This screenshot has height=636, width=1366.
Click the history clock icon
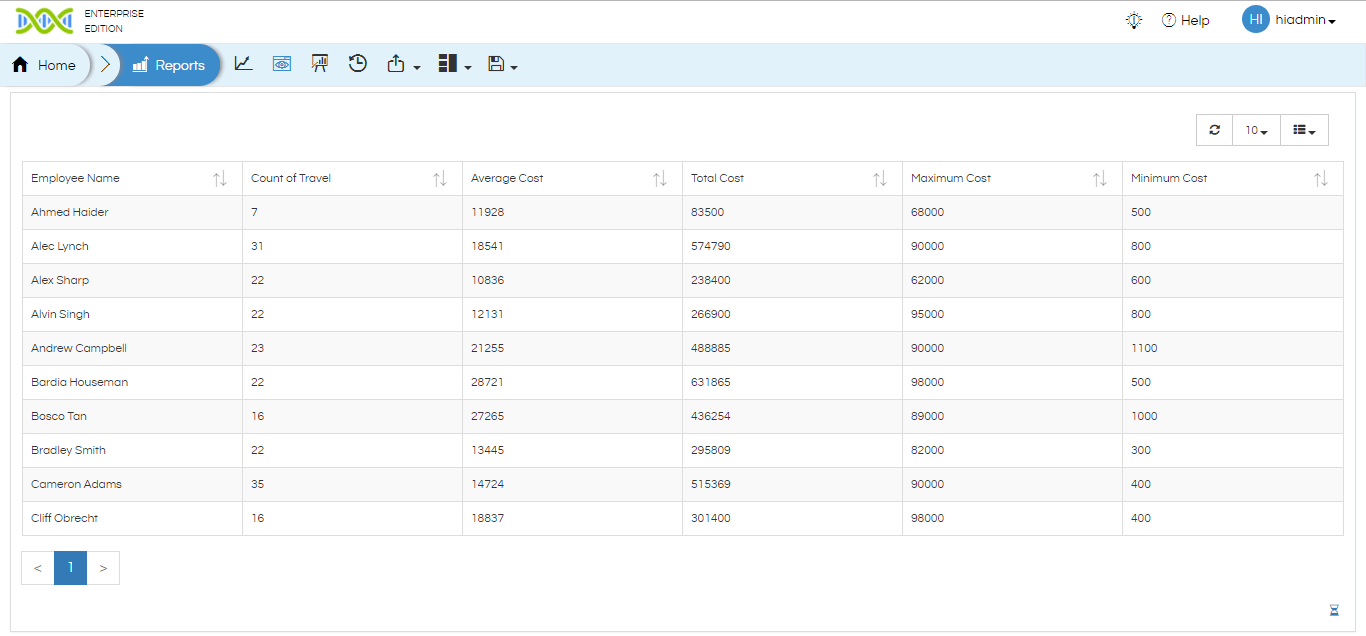[358, 64]
